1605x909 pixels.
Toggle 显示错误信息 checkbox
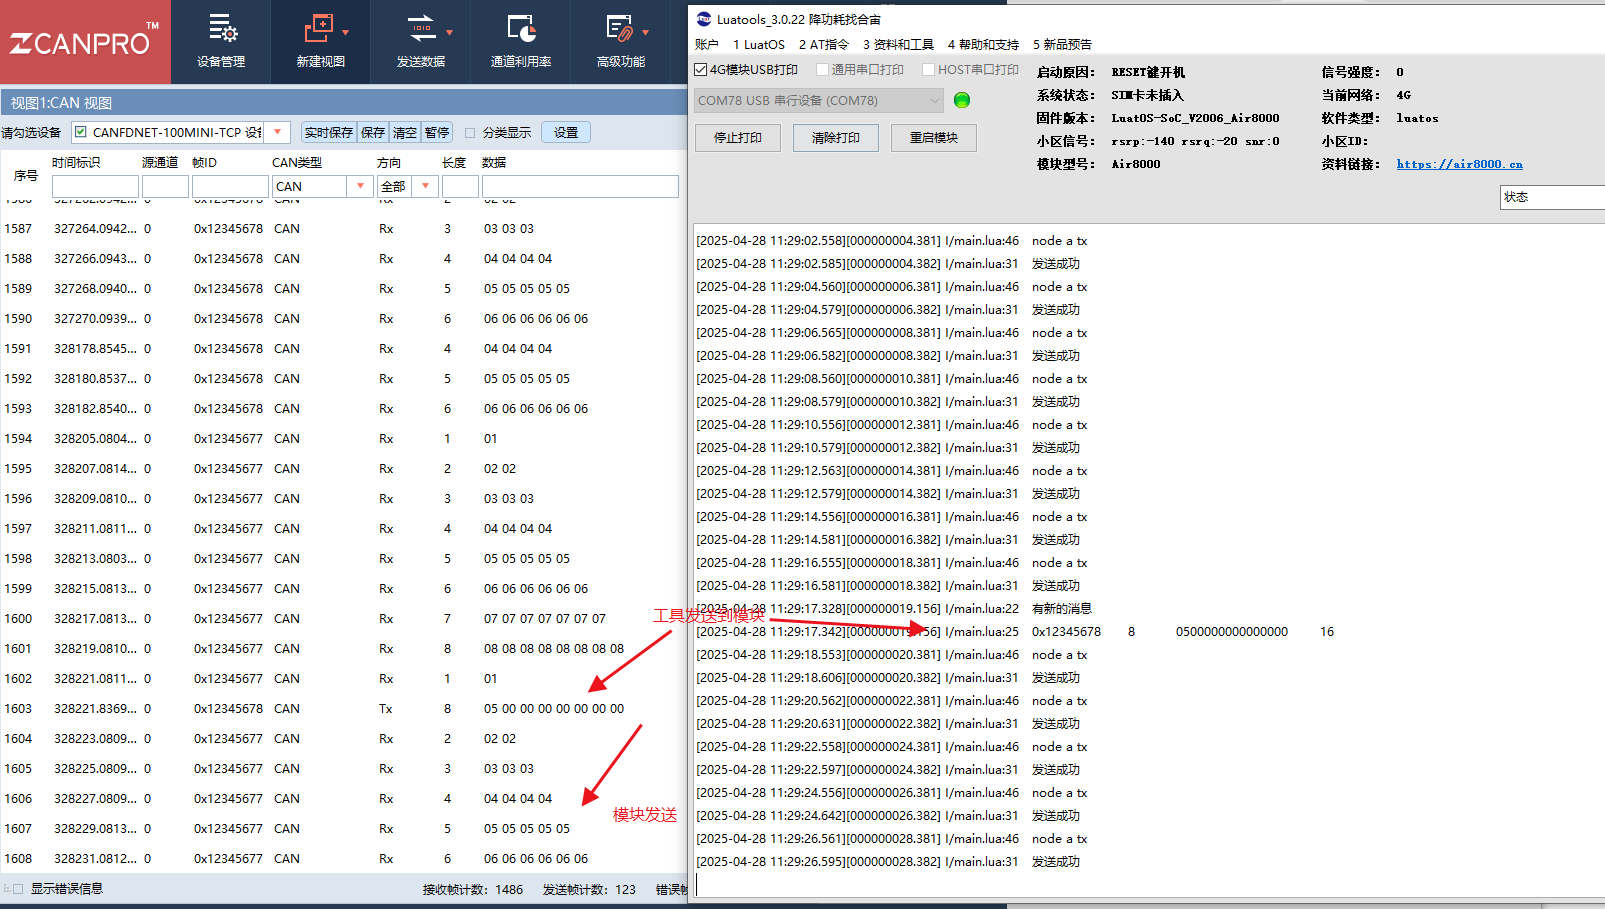[x=18, y=889]
